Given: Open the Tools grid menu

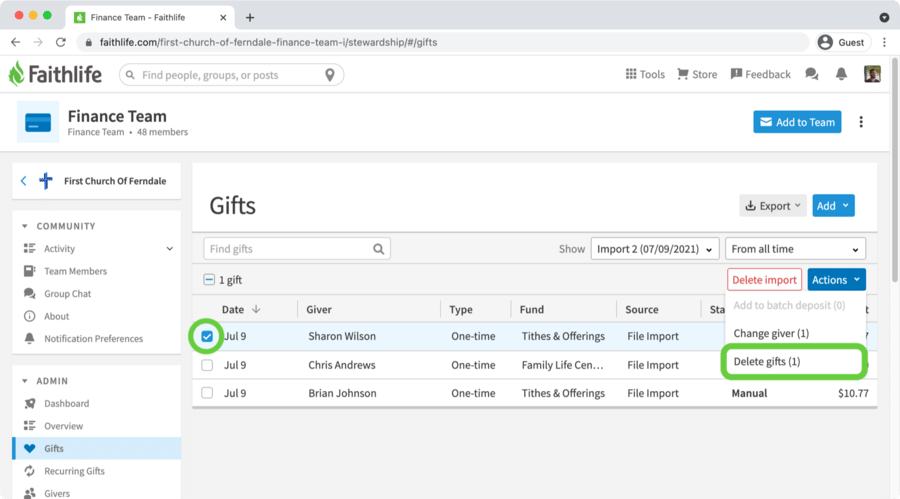Looking at the screenshot, I should 645,74.
